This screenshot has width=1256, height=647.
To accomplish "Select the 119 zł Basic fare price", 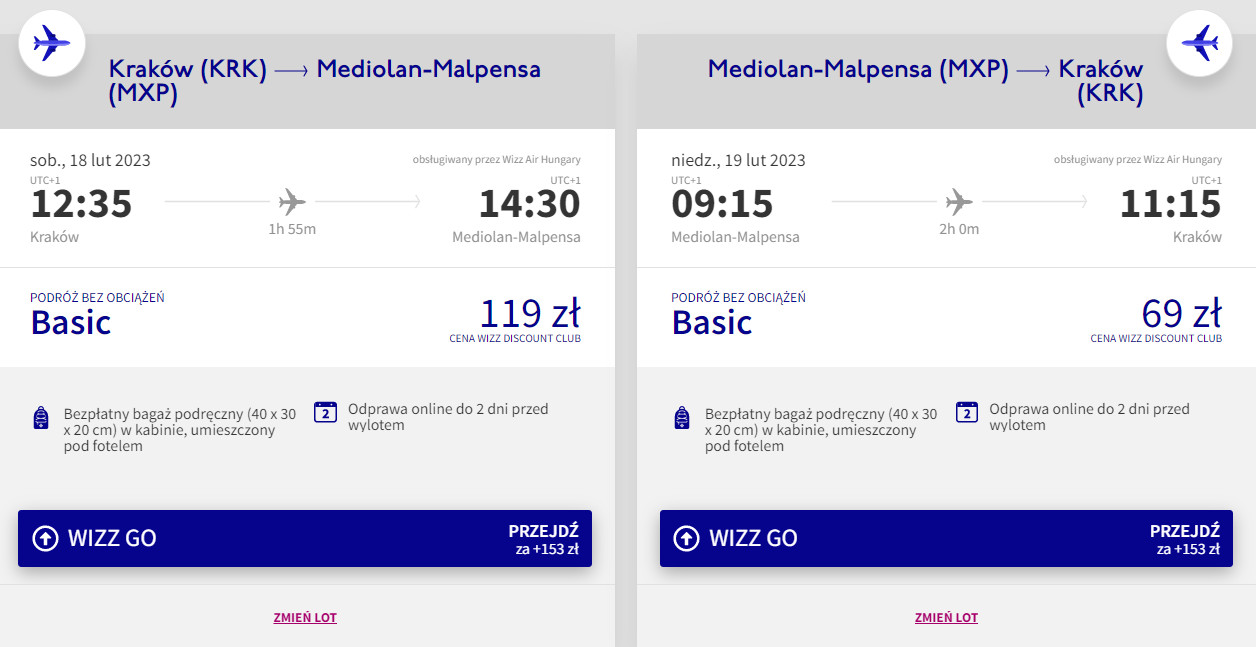I will [530, 314].
